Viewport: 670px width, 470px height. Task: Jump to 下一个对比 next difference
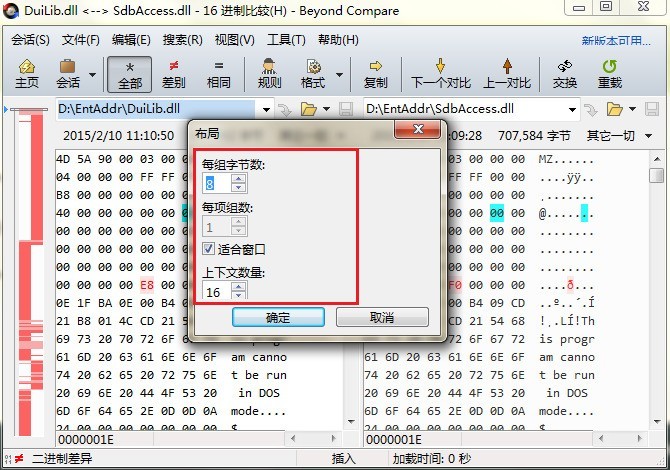pos(441,74)
